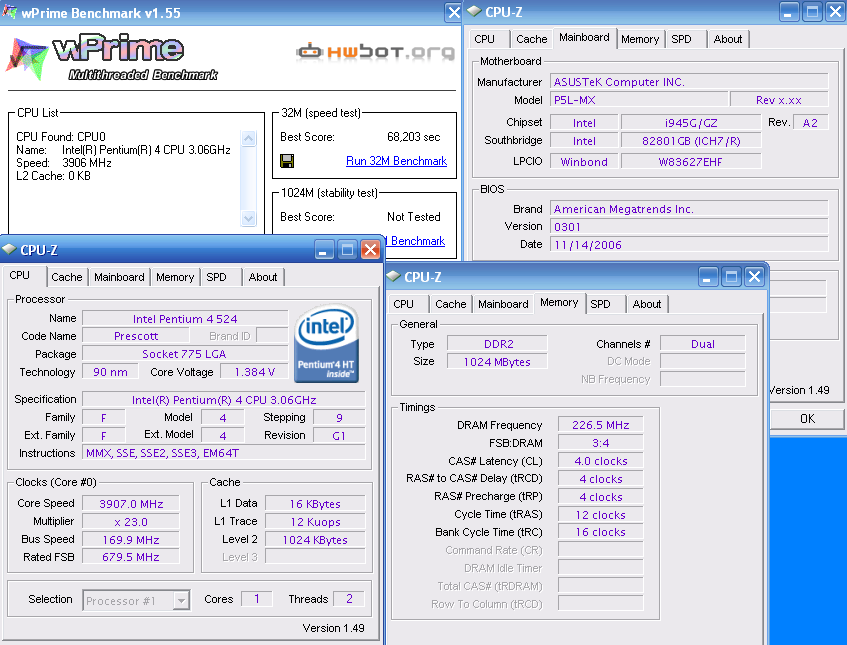
Task: Click the Multiplier x 23.0 field
Action: [x=131, y=522]
